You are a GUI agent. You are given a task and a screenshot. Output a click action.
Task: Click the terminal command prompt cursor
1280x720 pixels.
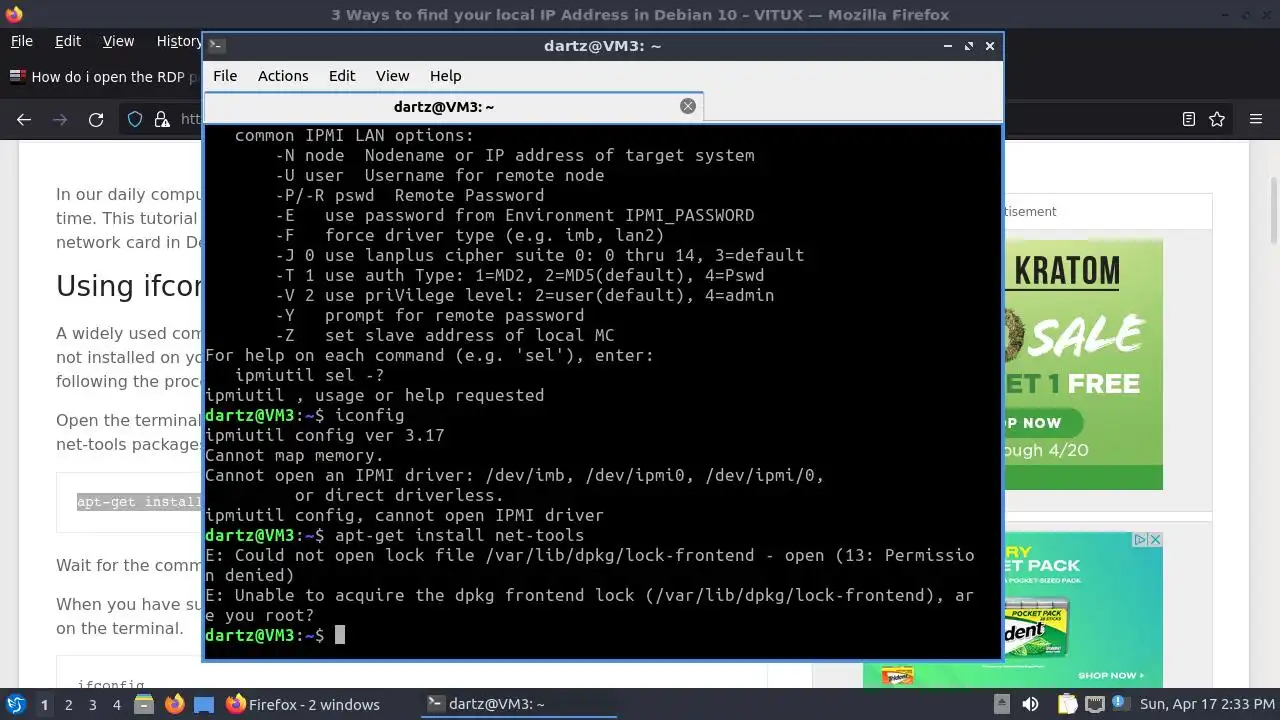tap(340, 635)
